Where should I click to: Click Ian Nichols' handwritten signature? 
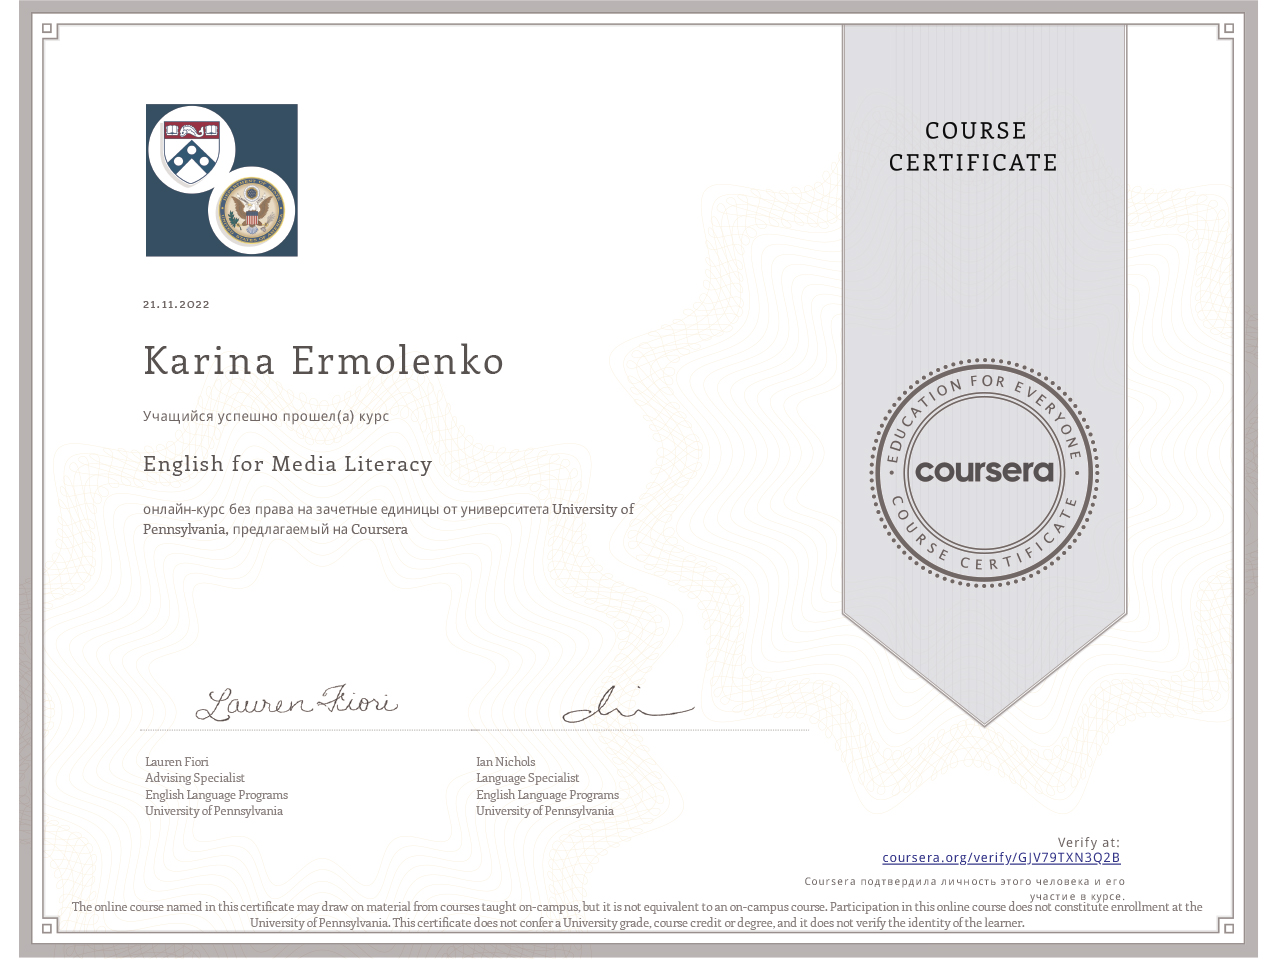pos(627,705)
